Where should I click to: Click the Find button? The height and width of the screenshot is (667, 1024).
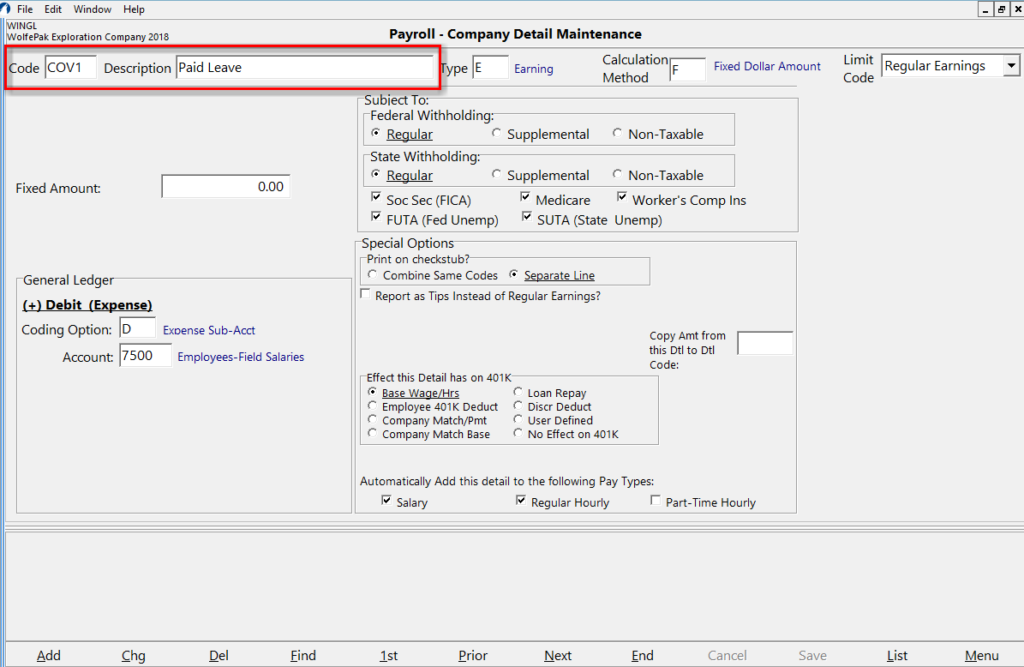[303, 655]
